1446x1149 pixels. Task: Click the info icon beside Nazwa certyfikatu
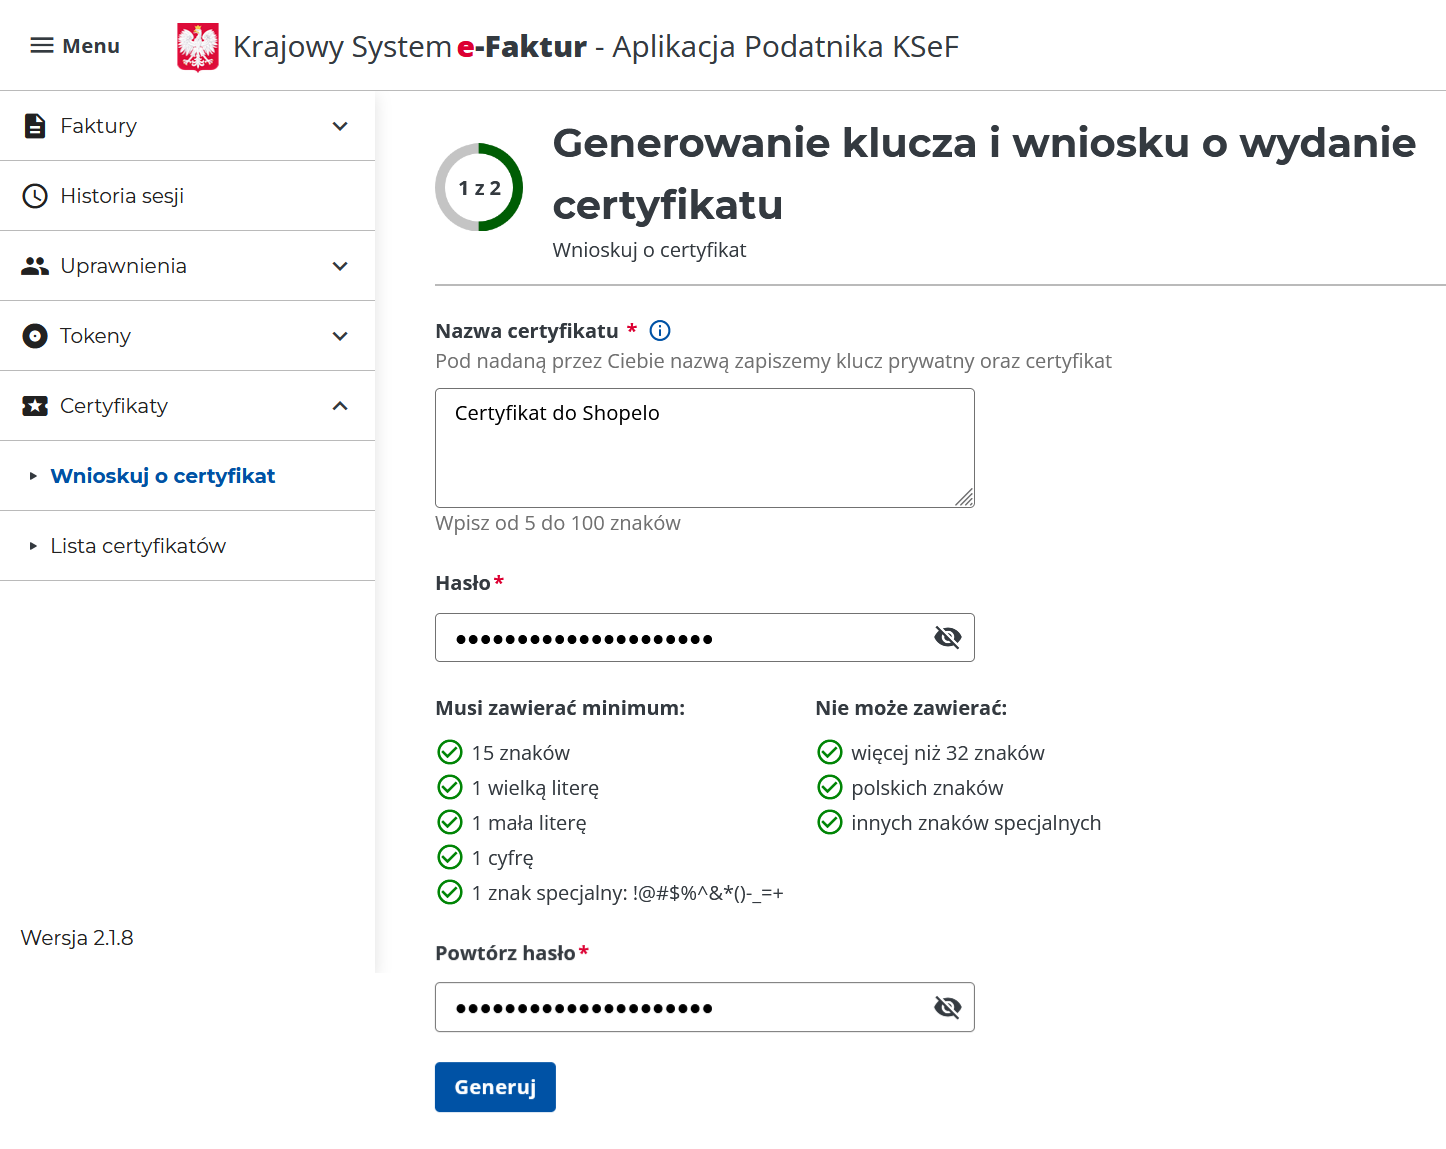(x=660, y=331)
